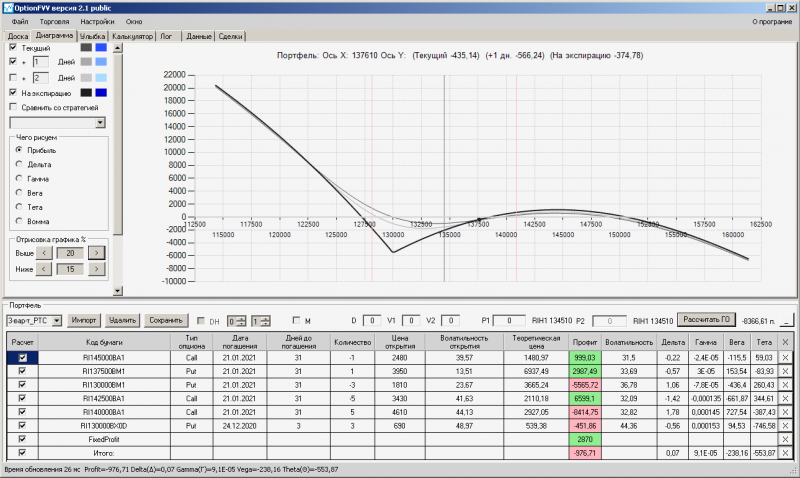
Task: Click X on RI130000BX0D put row
Action: pyautogui.click(x=785, y=425)
